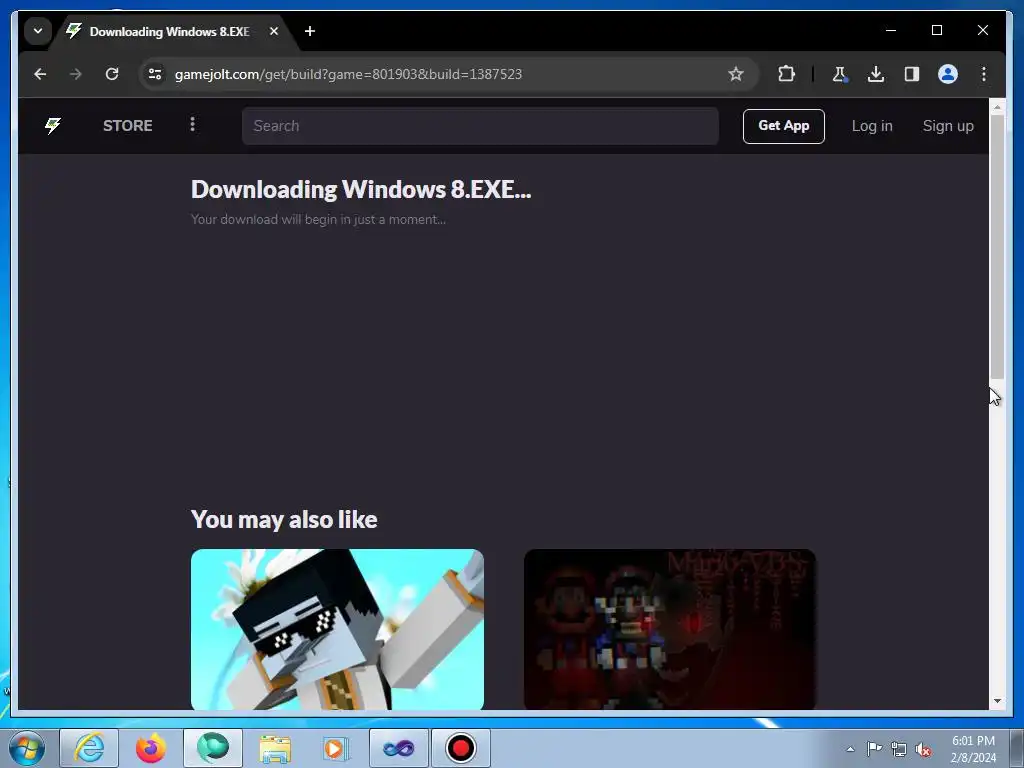Maximize the Chrome window

coord(936,30)
